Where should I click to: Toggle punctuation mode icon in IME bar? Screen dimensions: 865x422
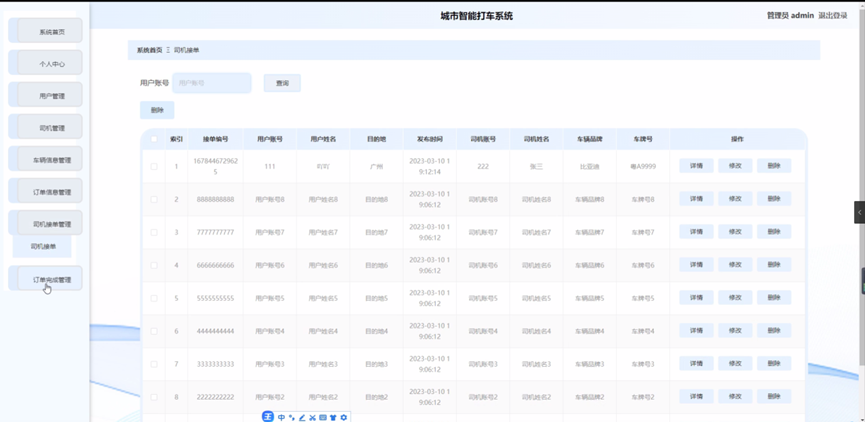(291, 418)
